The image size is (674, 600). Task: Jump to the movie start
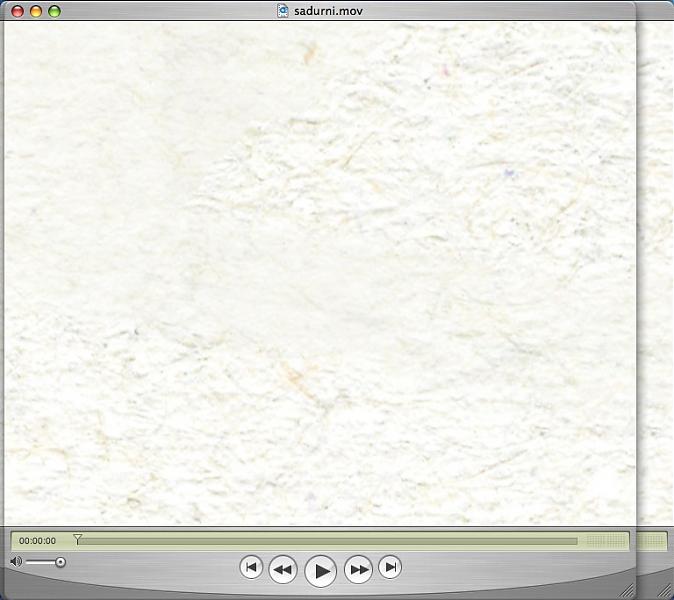(x=251, y=567)
